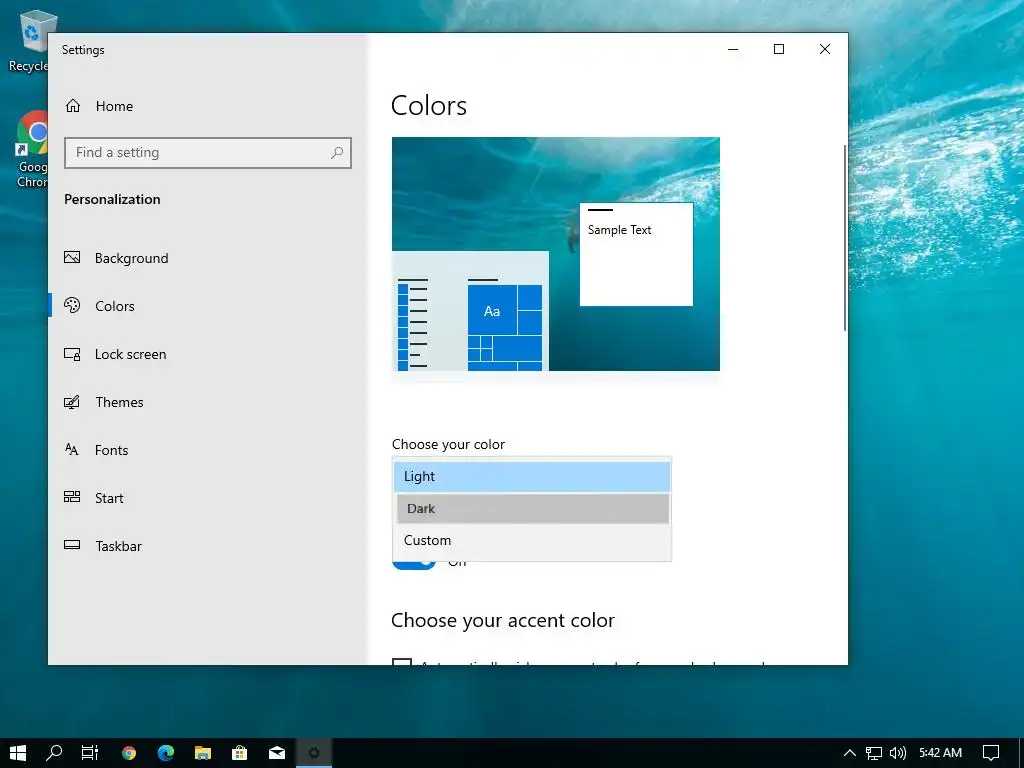Click the Settings window vertical scrollbar
Screen dimensions: 1024x768
844,237
